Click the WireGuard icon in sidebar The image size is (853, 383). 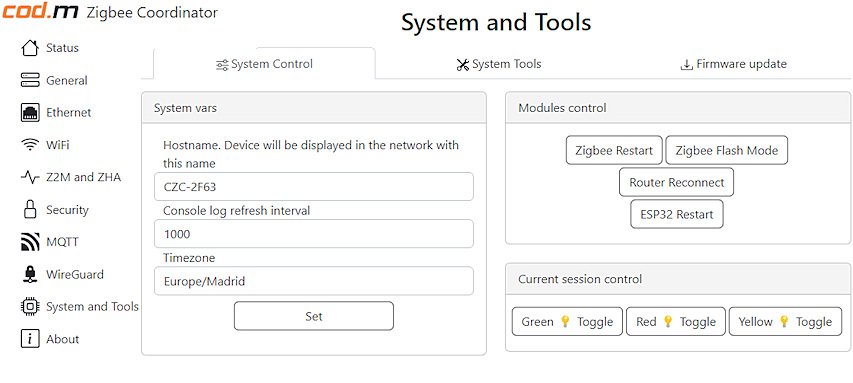(30, 274)
